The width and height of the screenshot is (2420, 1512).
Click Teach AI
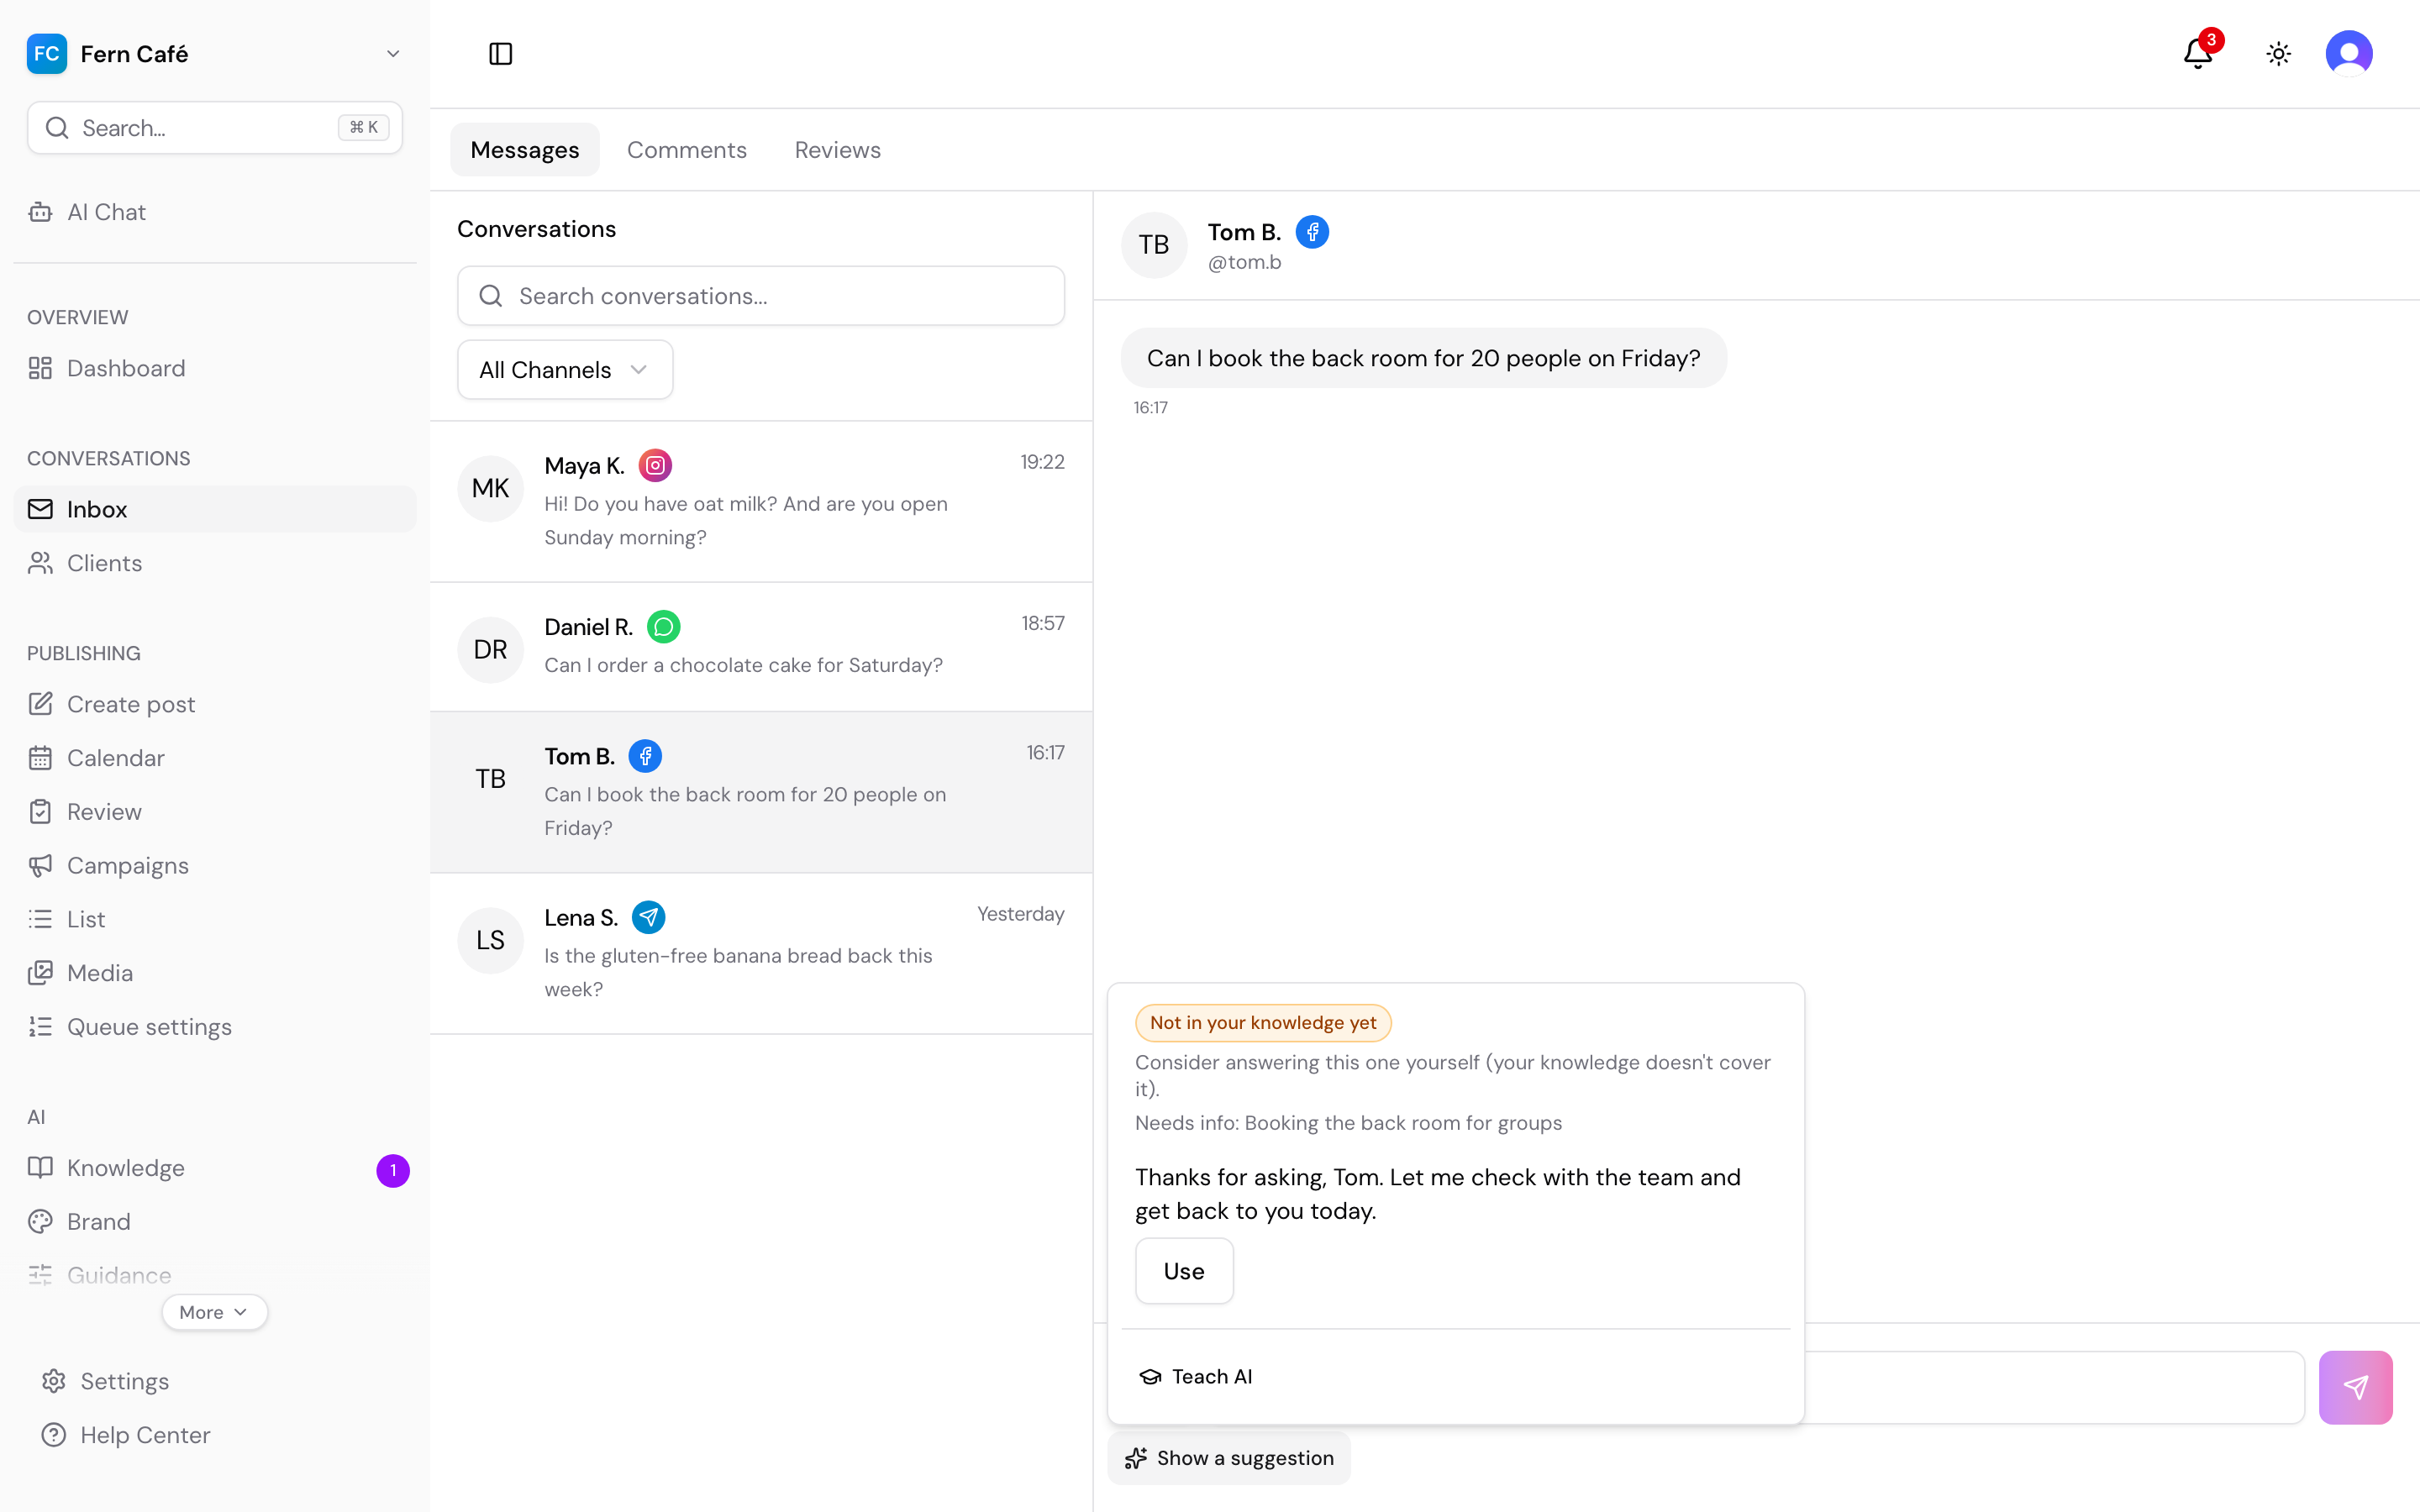[x=1197, y=1377]
